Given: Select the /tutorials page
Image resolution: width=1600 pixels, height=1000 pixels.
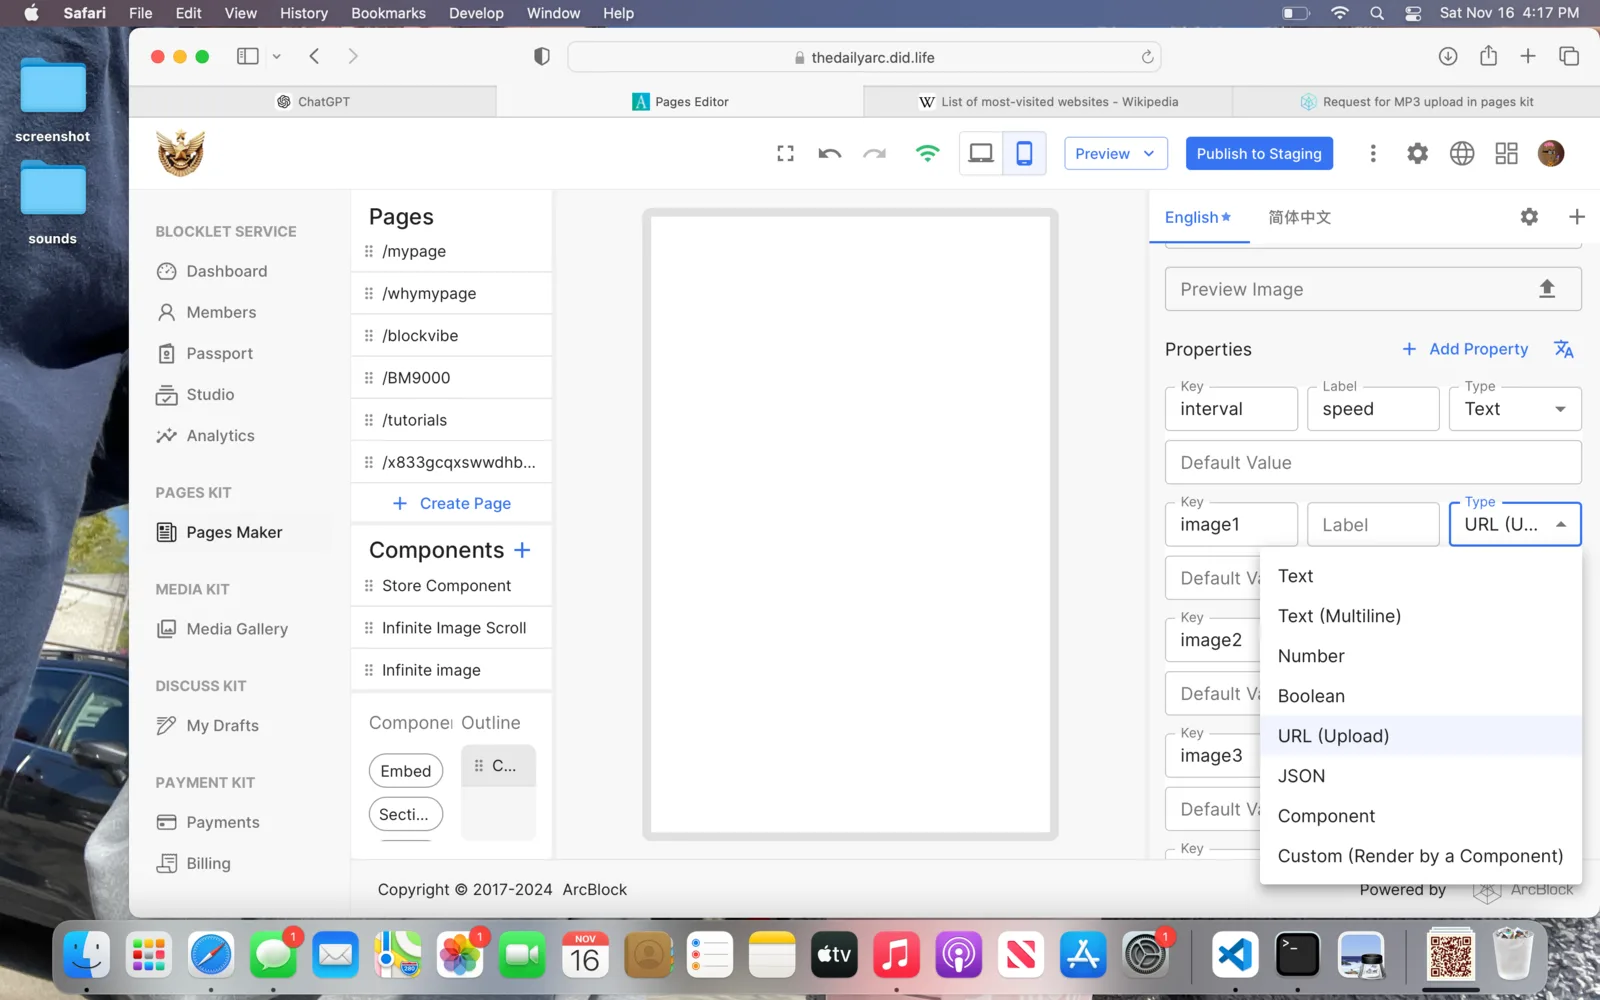Looking at the screenshot, I should click(x=452, y=420).
